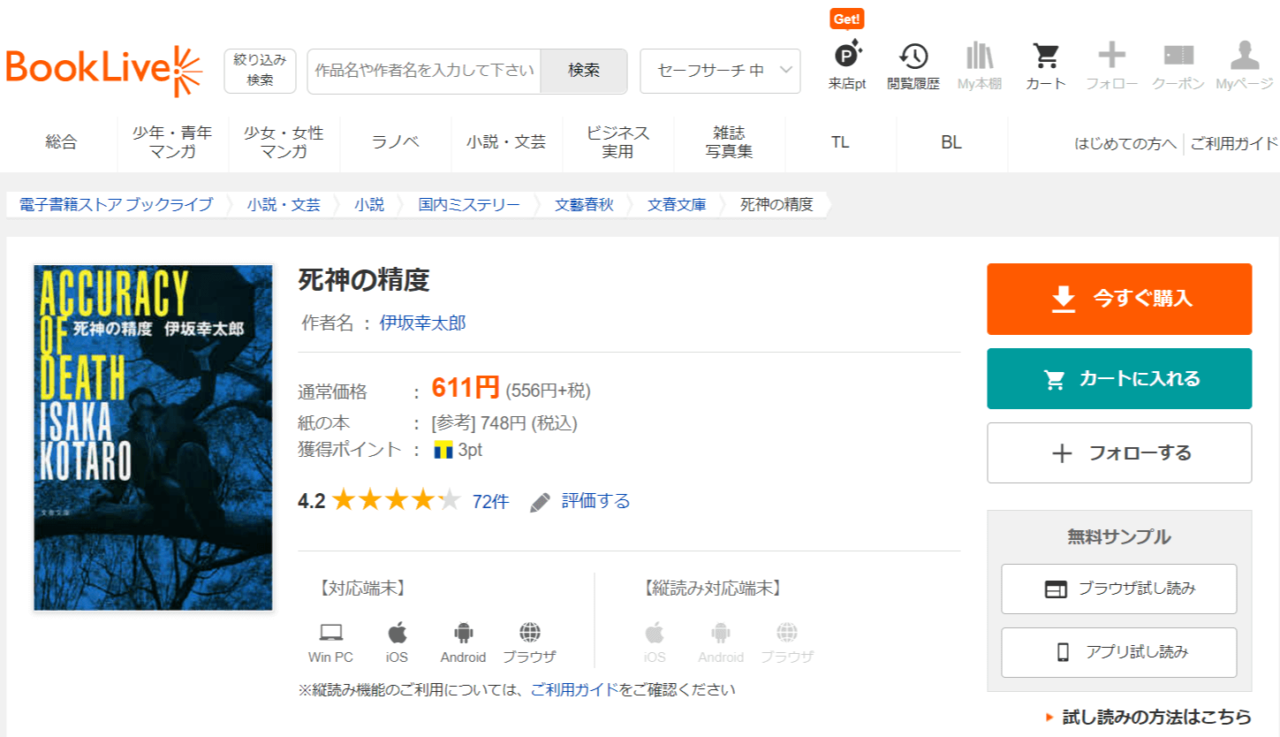Click アプリ試し読み sample button
The height and width of the screenshot is (737, 1280).
[1119, 652]
